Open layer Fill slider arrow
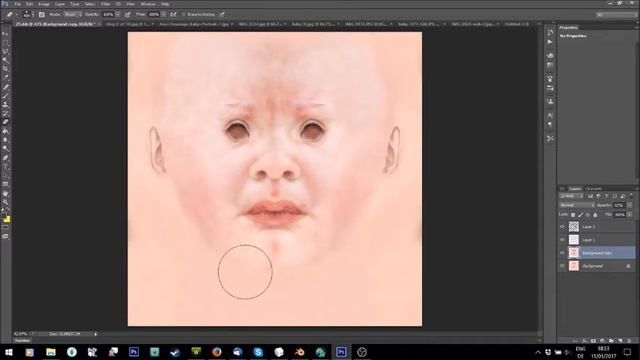 pyautogui.click(x=630, y=215)
